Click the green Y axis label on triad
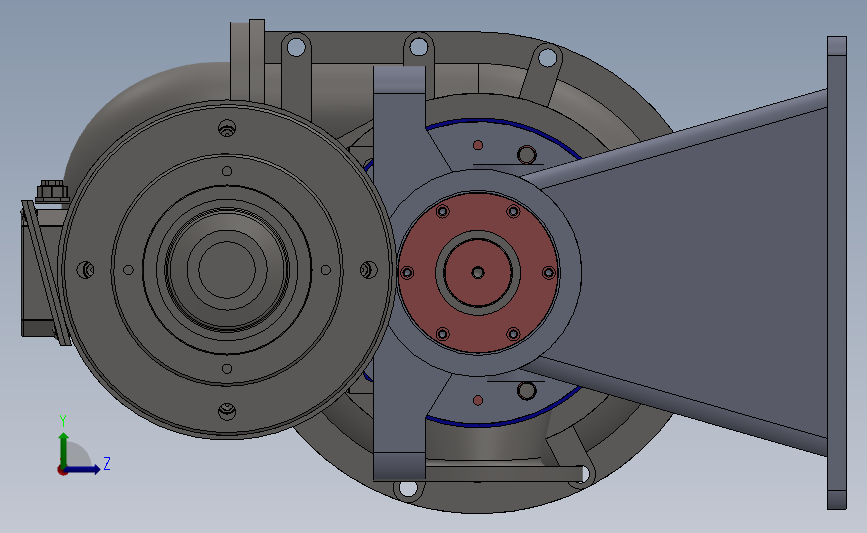This screenshot has width=867, height=533. pos(63,421)
